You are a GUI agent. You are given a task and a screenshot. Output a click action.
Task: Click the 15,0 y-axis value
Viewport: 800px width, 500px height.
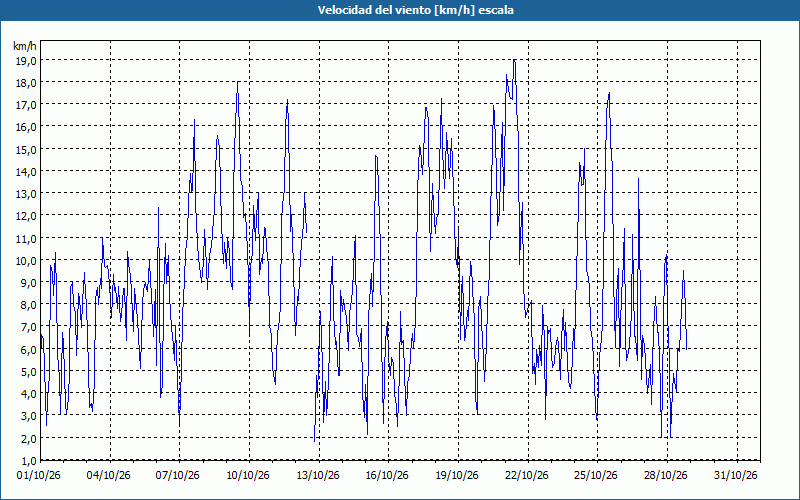click(x=27, y=149)
